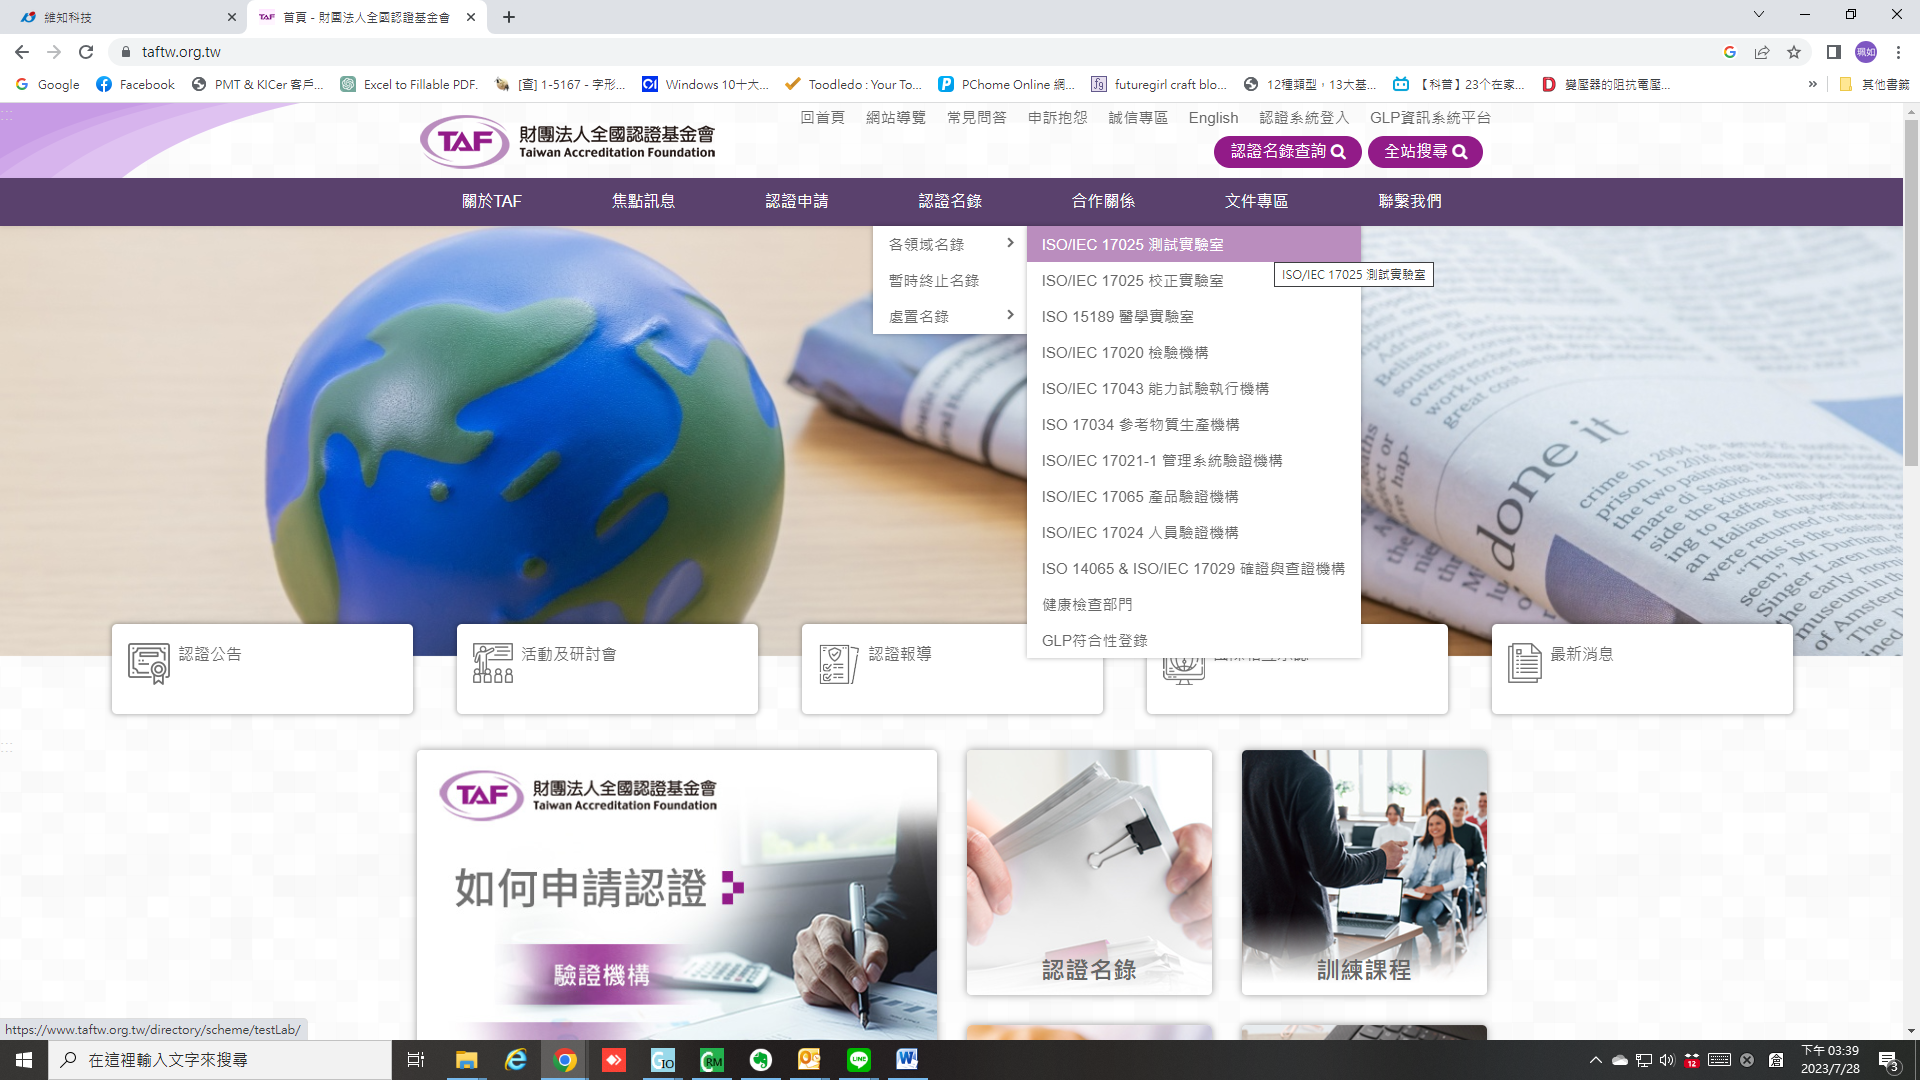1920x1080 pixels.
Task: Reload the page with refresh icon
Action: [x=86, y=52]
